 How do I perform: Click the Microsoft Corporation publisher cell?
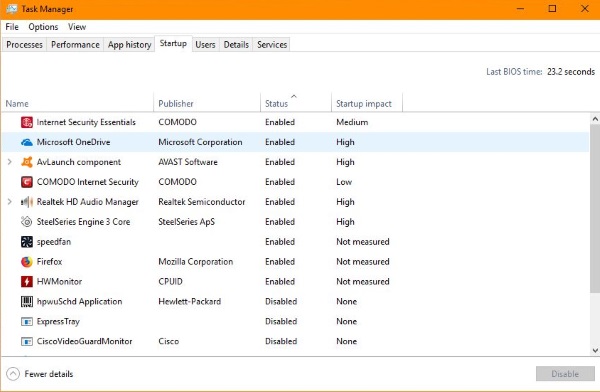point(200,142)
